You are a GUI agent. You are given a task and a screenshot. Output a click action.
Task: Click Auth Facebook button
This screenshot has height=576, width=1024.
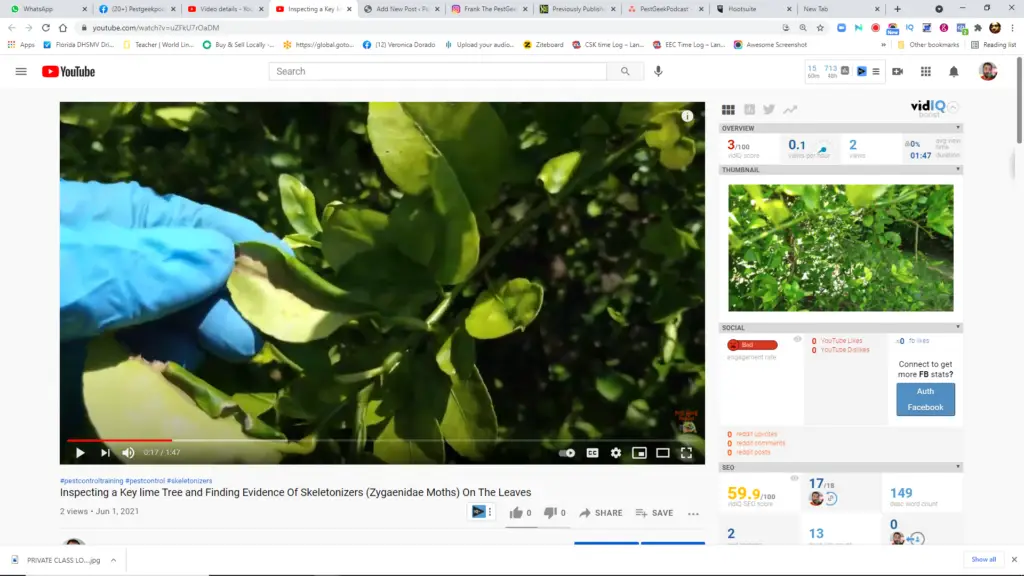(x=925, y=399)
